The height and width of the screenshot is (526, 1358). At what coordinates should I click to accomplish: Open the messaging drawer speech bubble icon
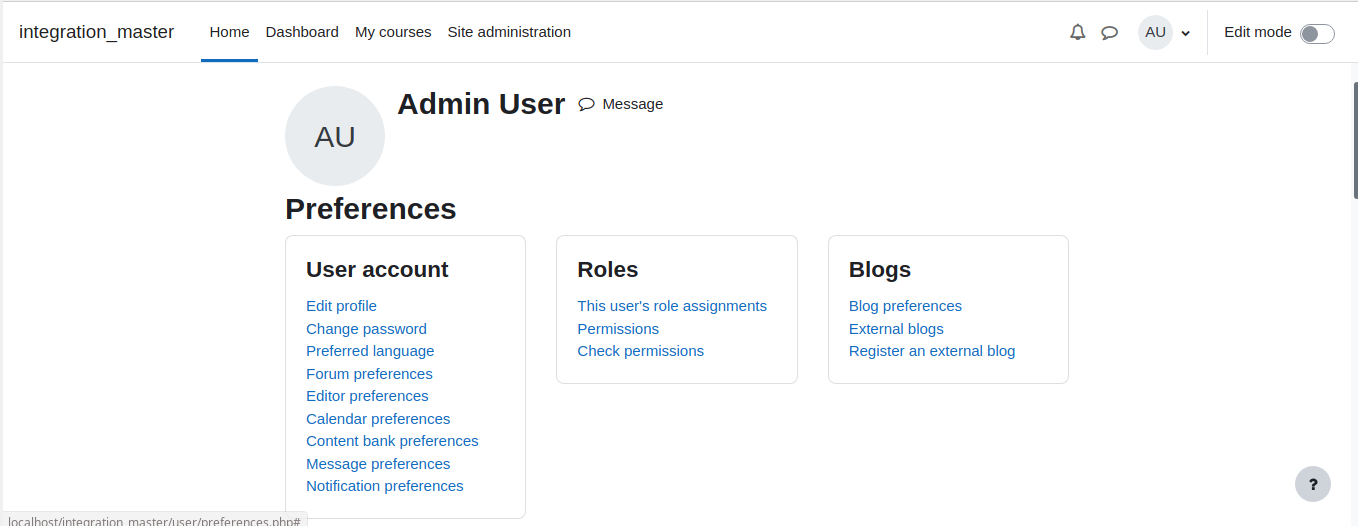[x=1109, y=32]
